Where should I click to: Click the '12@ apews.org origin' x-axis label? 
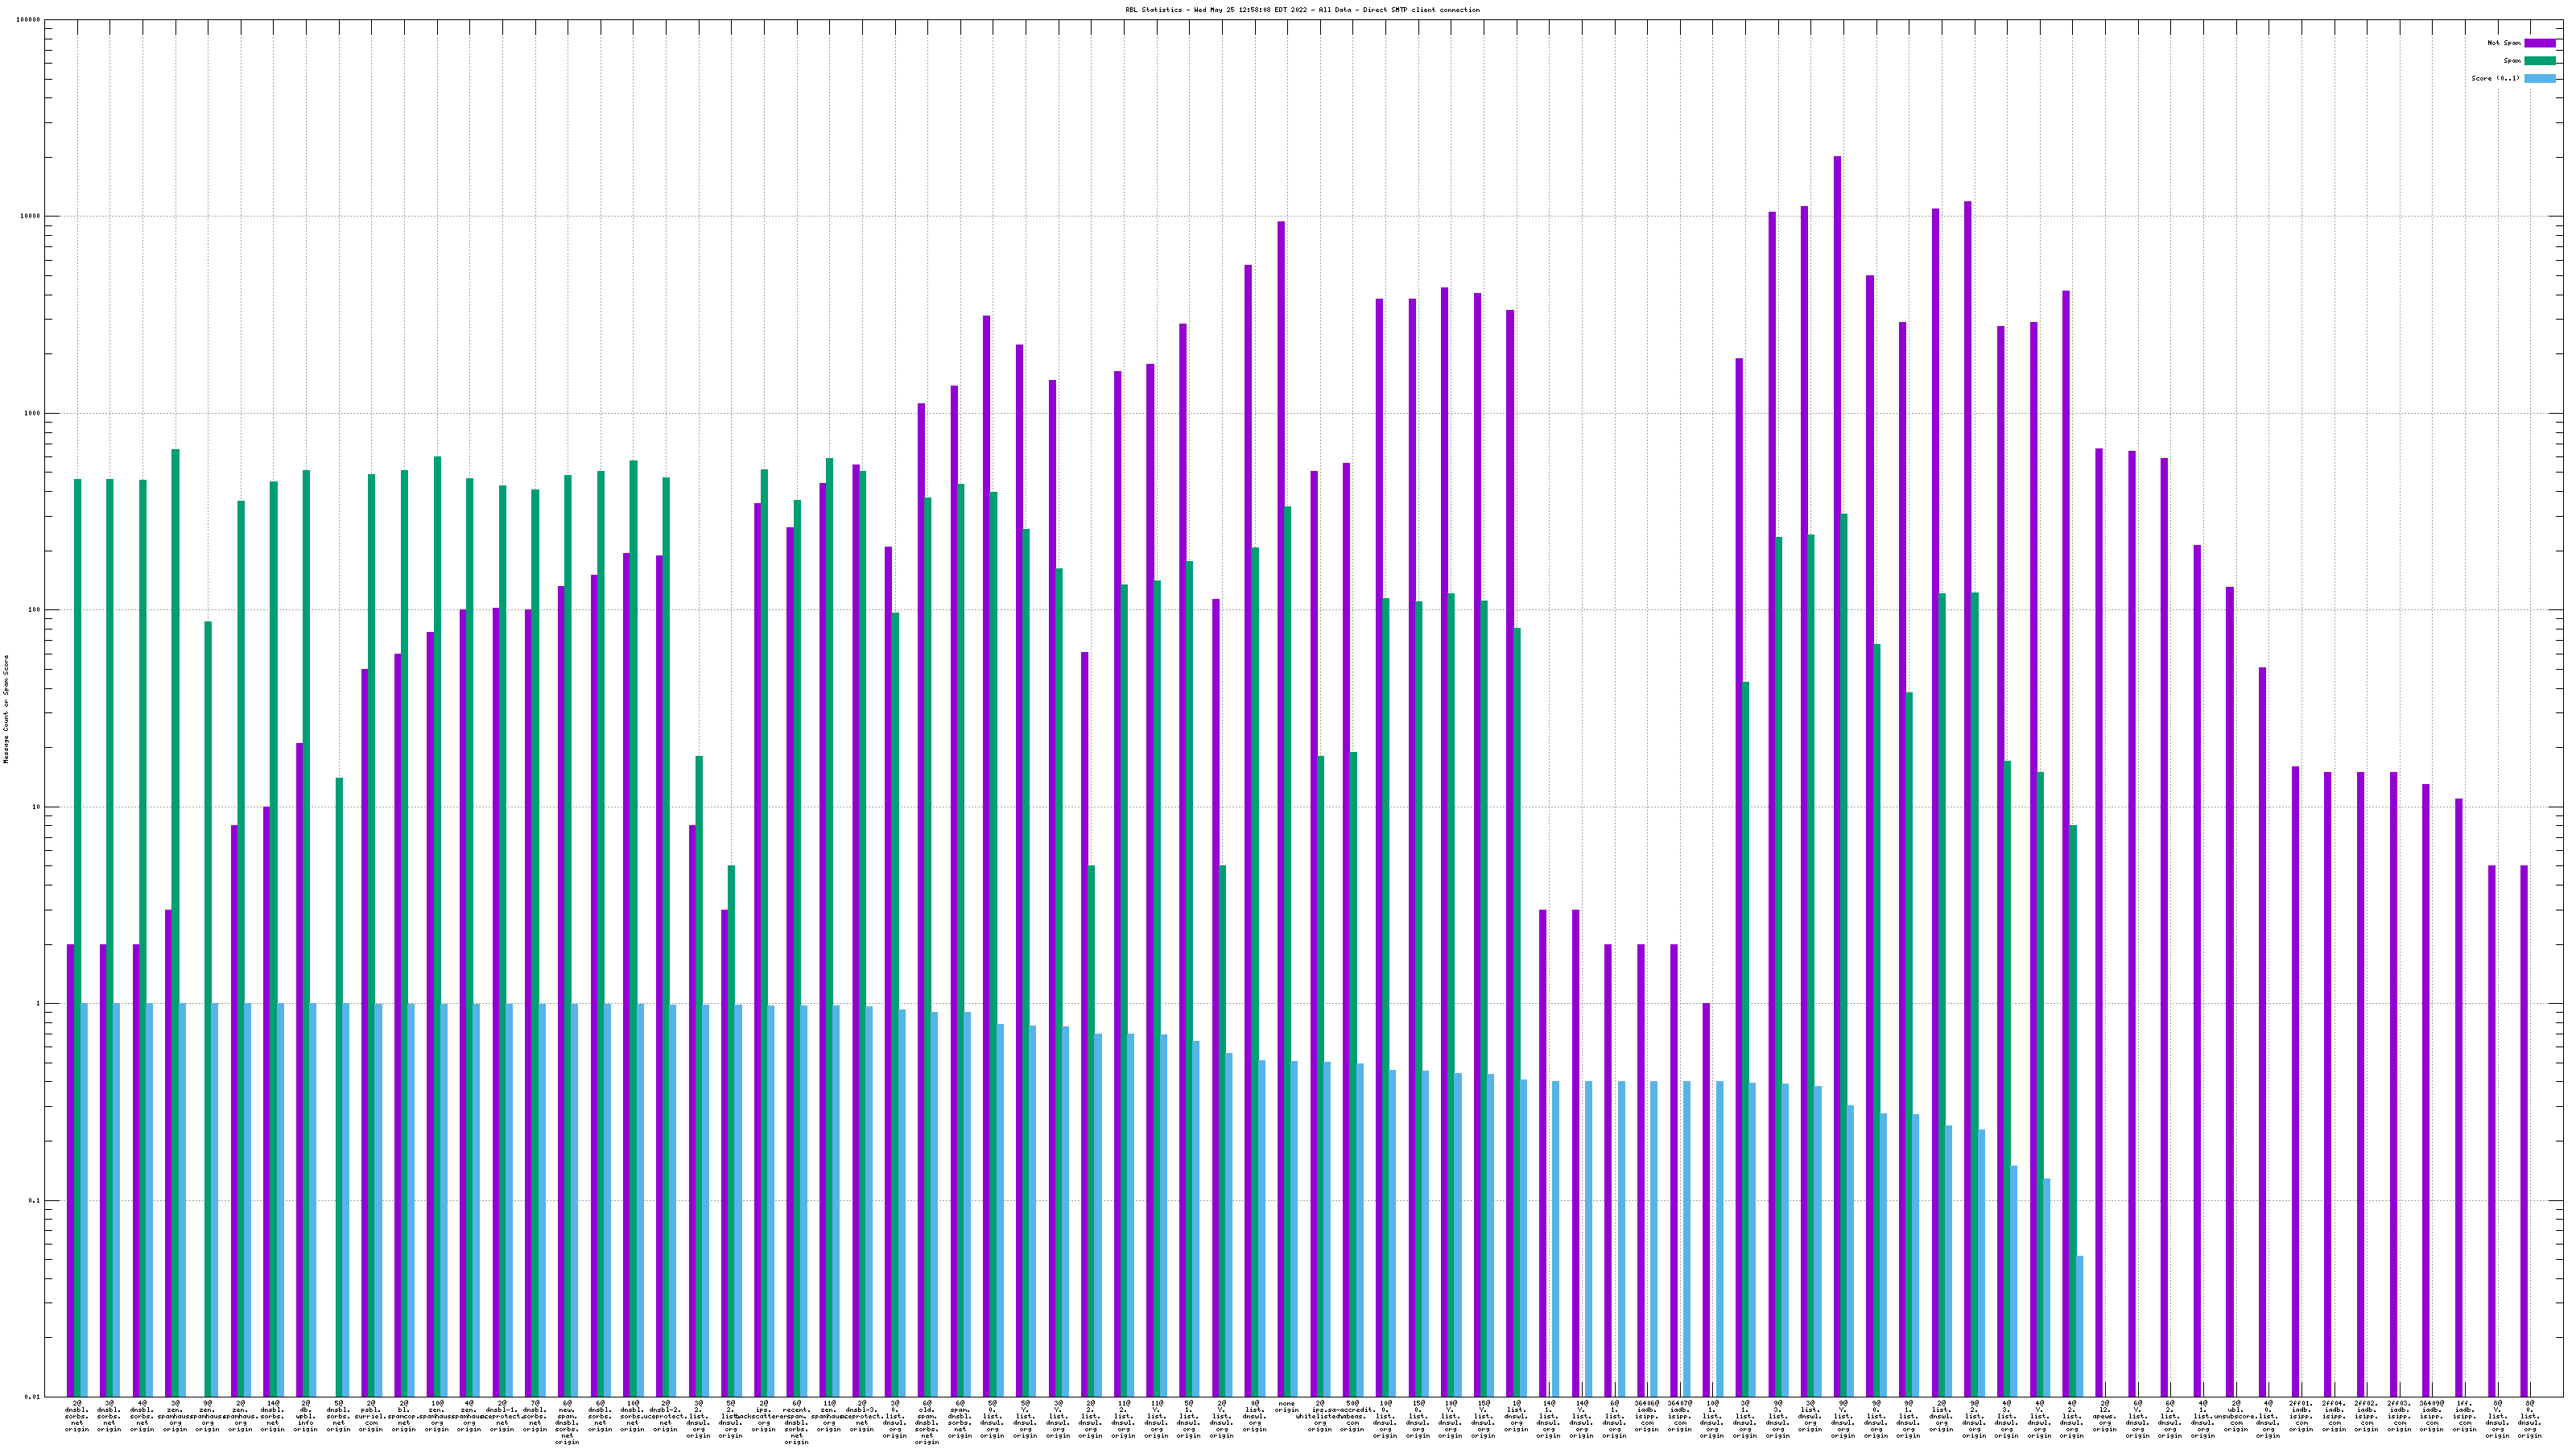click(2105, 1416)
